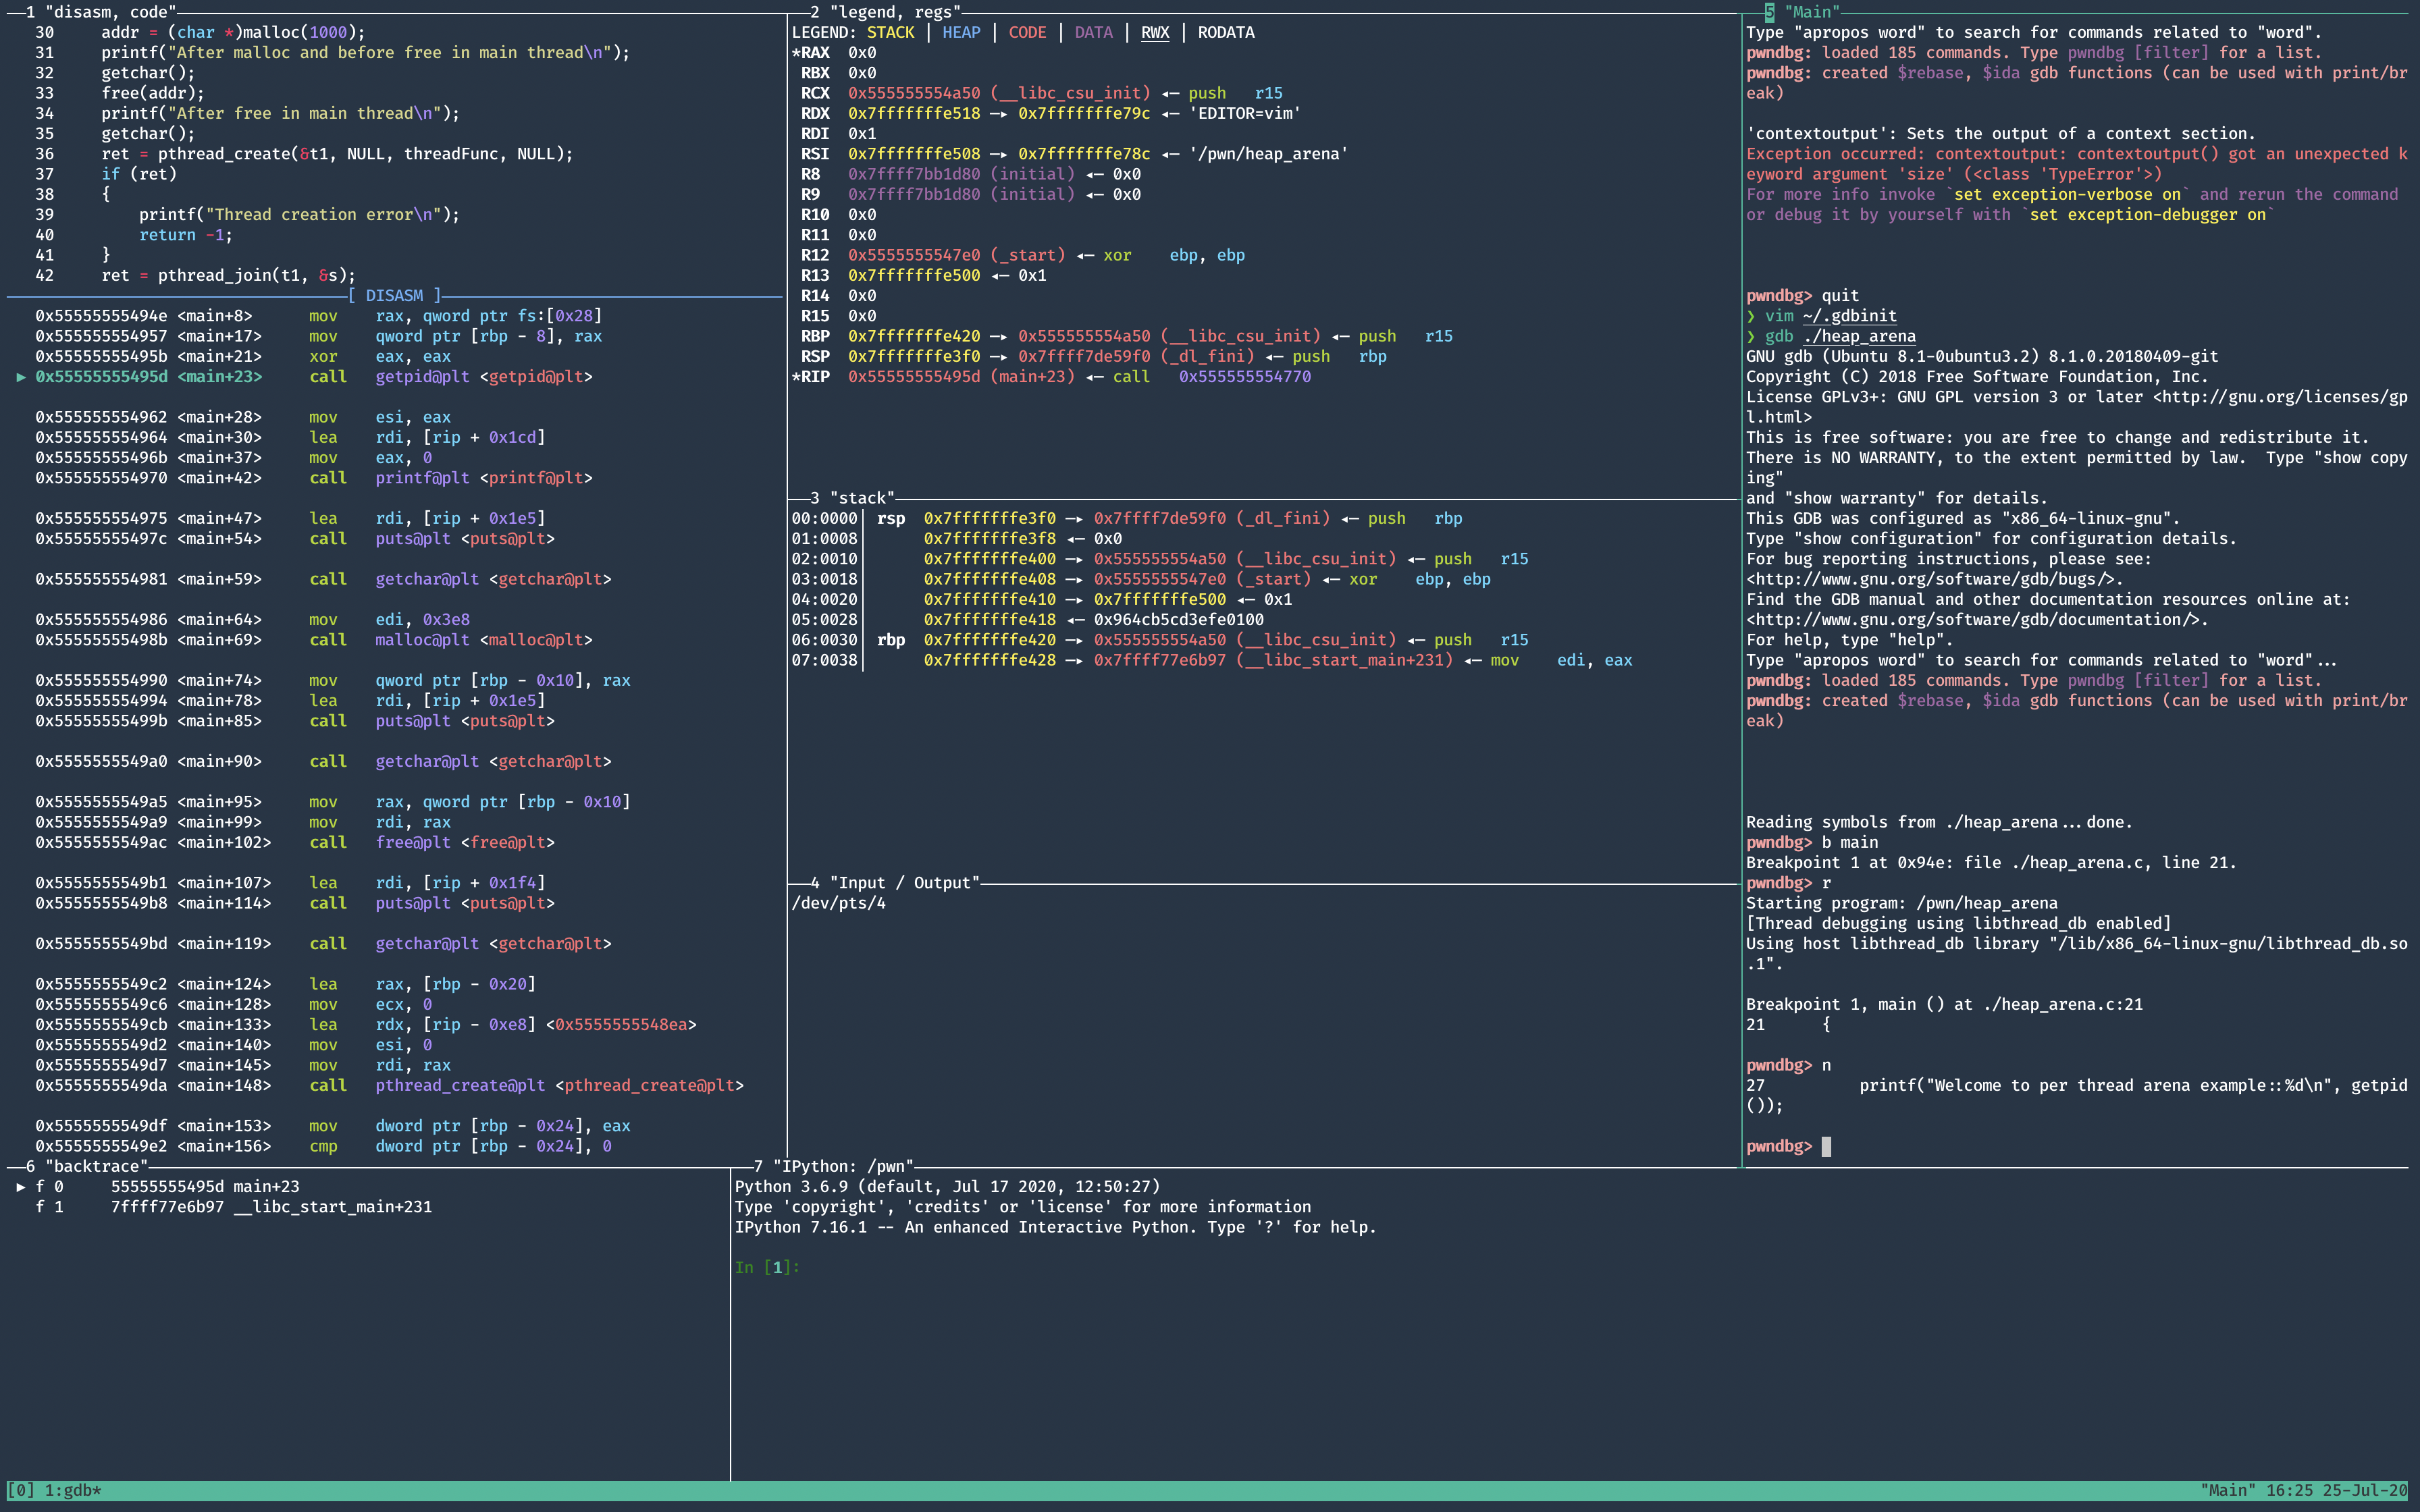This screenshot has height=1512, width=2420.
Task: Click the HEAP legend color label
Action: click(961, 32)
